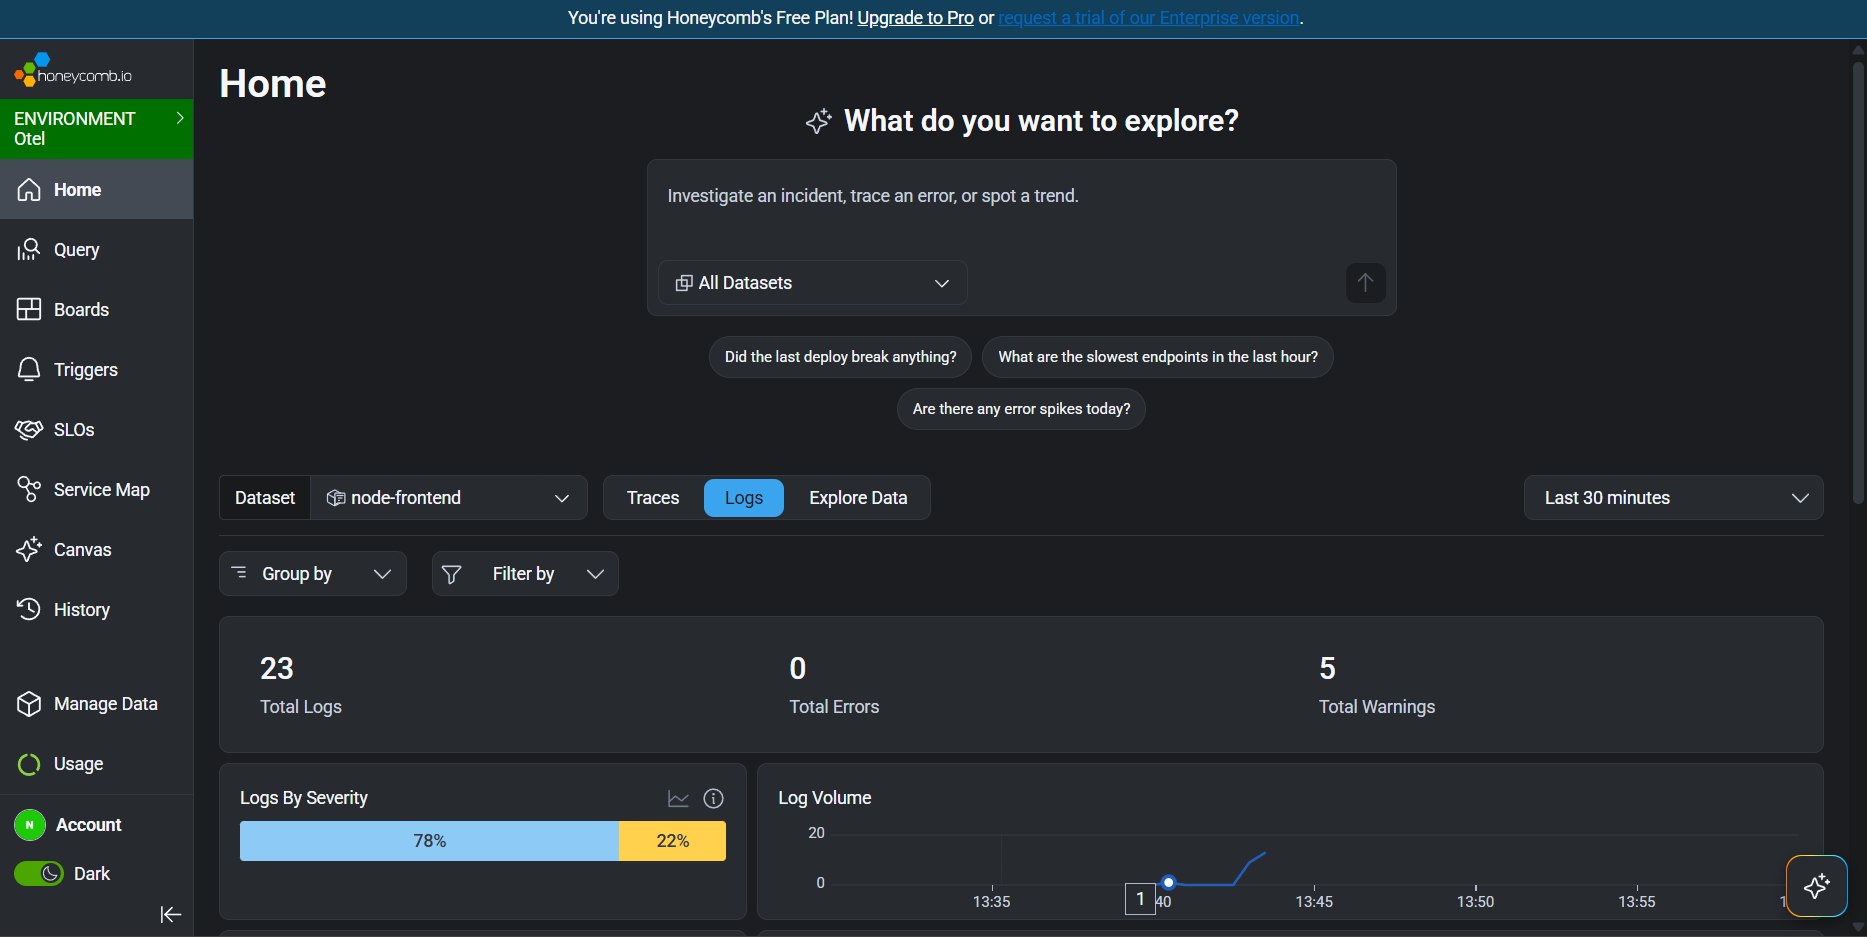Screen dimensions: 1867x937
Task: Open the Group by dropdown chevron
Action: 382,574
